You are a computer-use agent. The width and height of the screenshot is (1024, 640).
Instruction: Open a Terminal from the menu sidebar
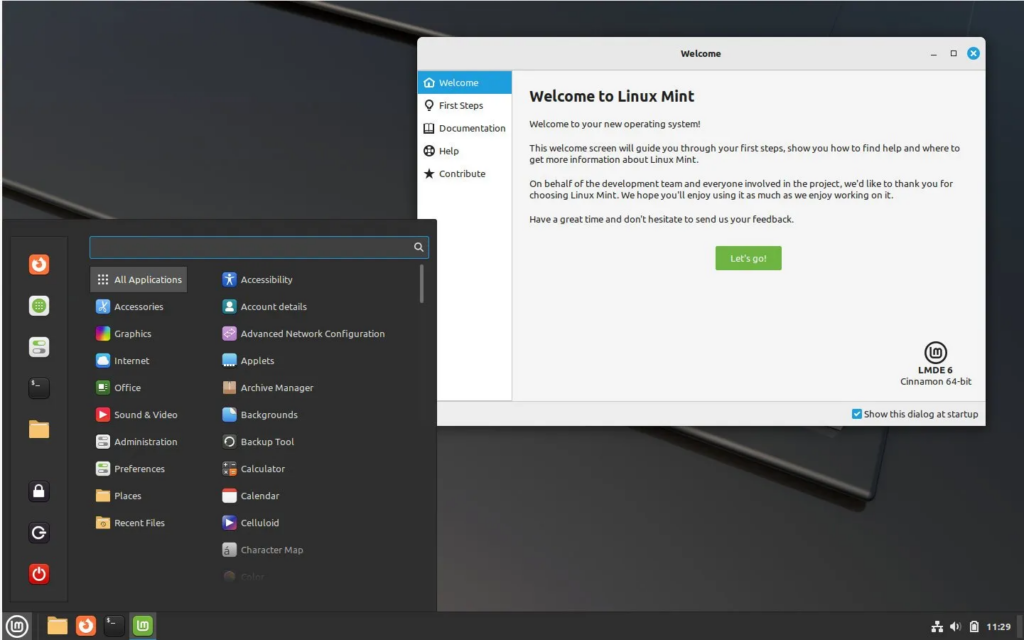pyautogui.click(x=38, y=387)
